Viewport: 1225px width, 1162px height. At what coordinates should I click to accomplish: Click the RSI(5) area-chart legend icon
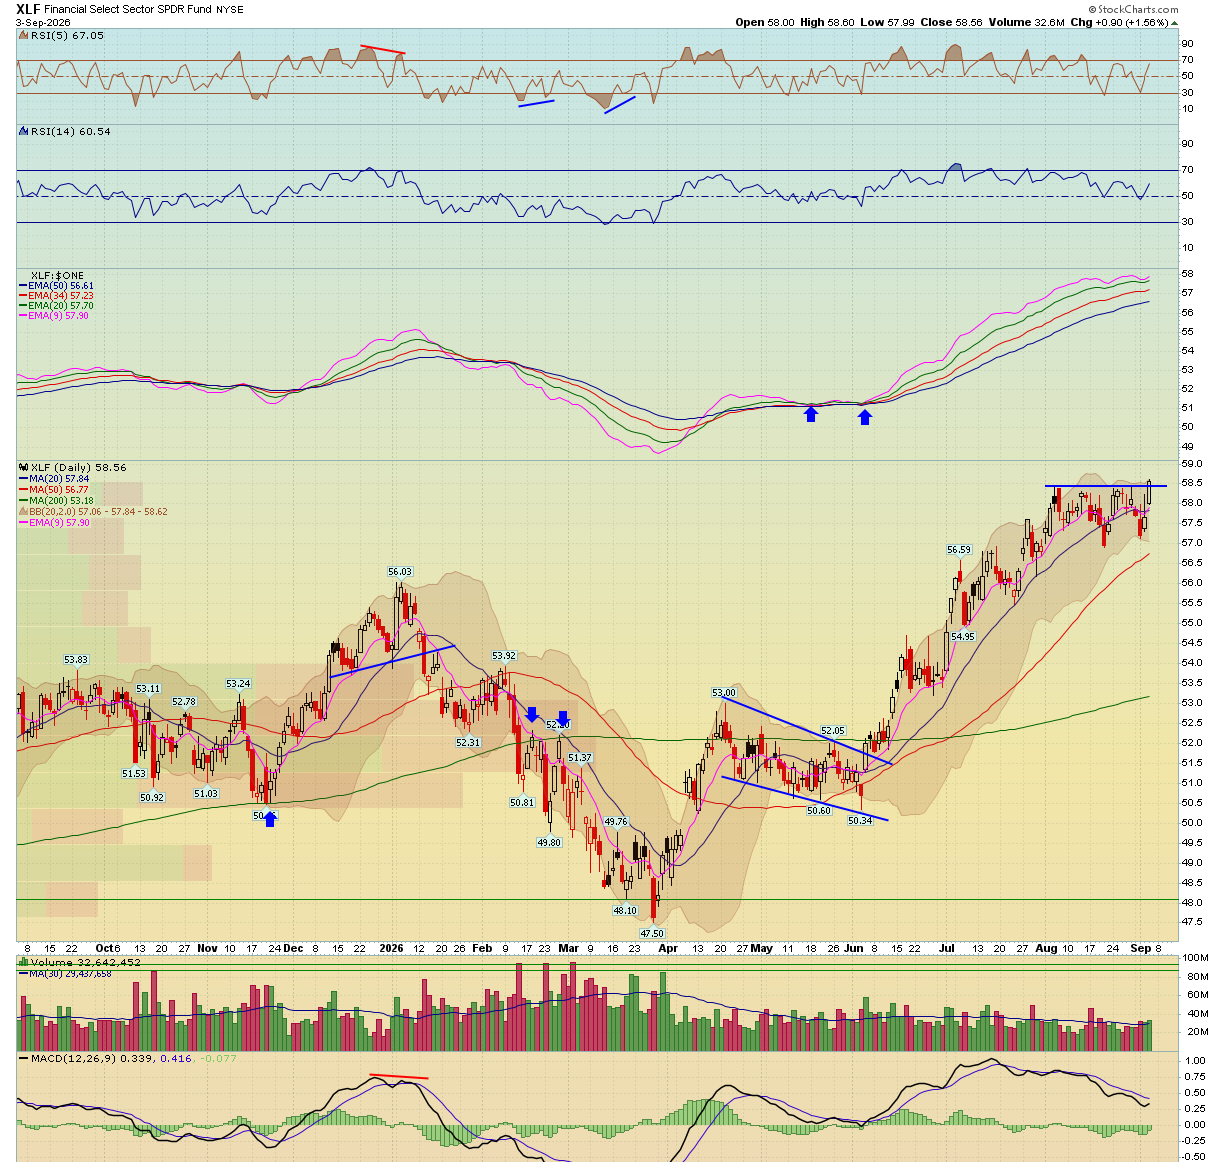23,35
